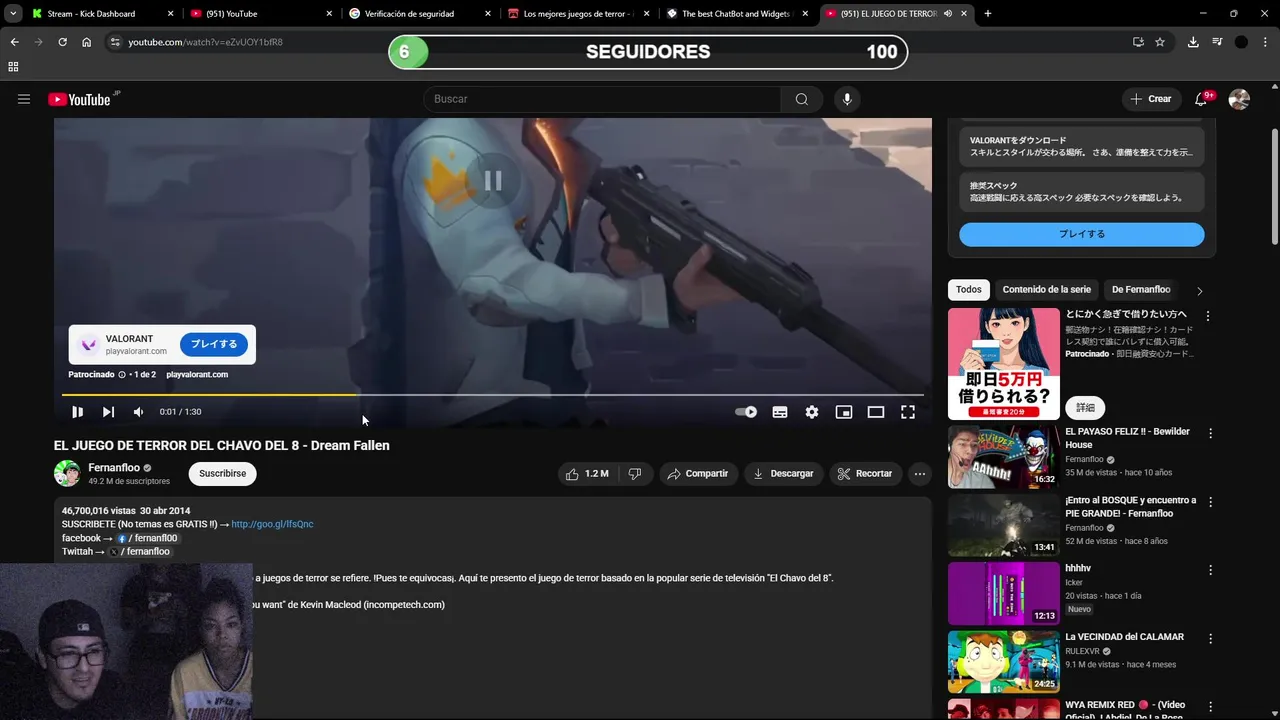Switch to miniplayer mode
Image resolution: width=1280 pixels, height=720 pixels.
pyautogui.click(x=844, y=412)
